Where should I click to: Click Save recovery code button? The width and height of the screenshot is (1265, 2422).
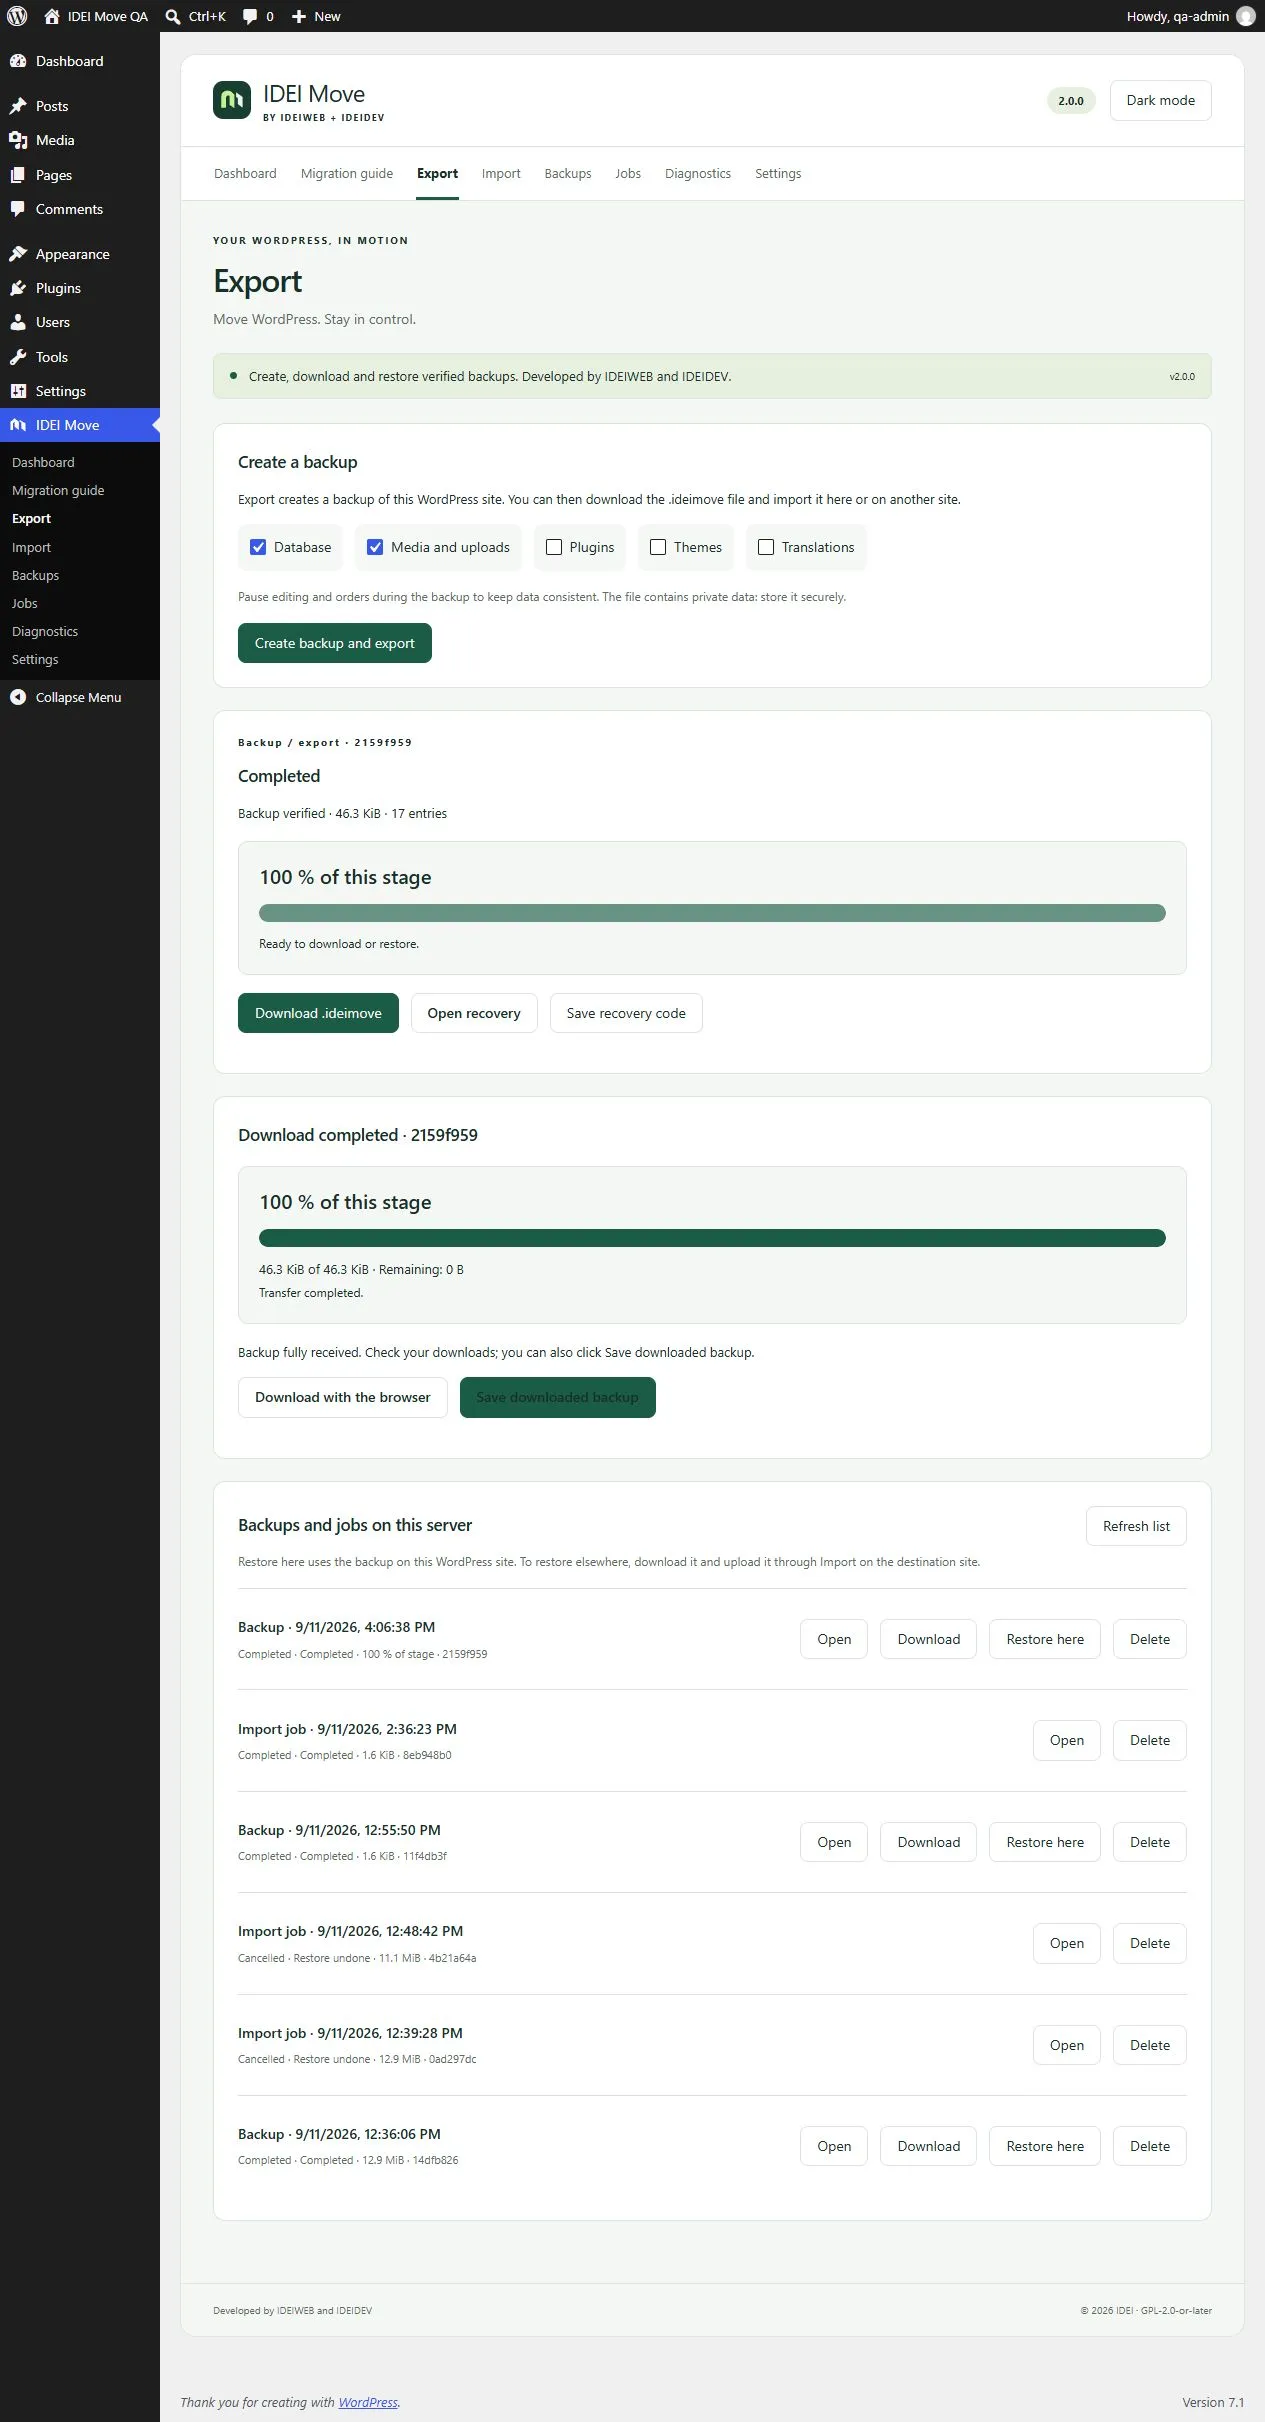(x=626, y=1013)
